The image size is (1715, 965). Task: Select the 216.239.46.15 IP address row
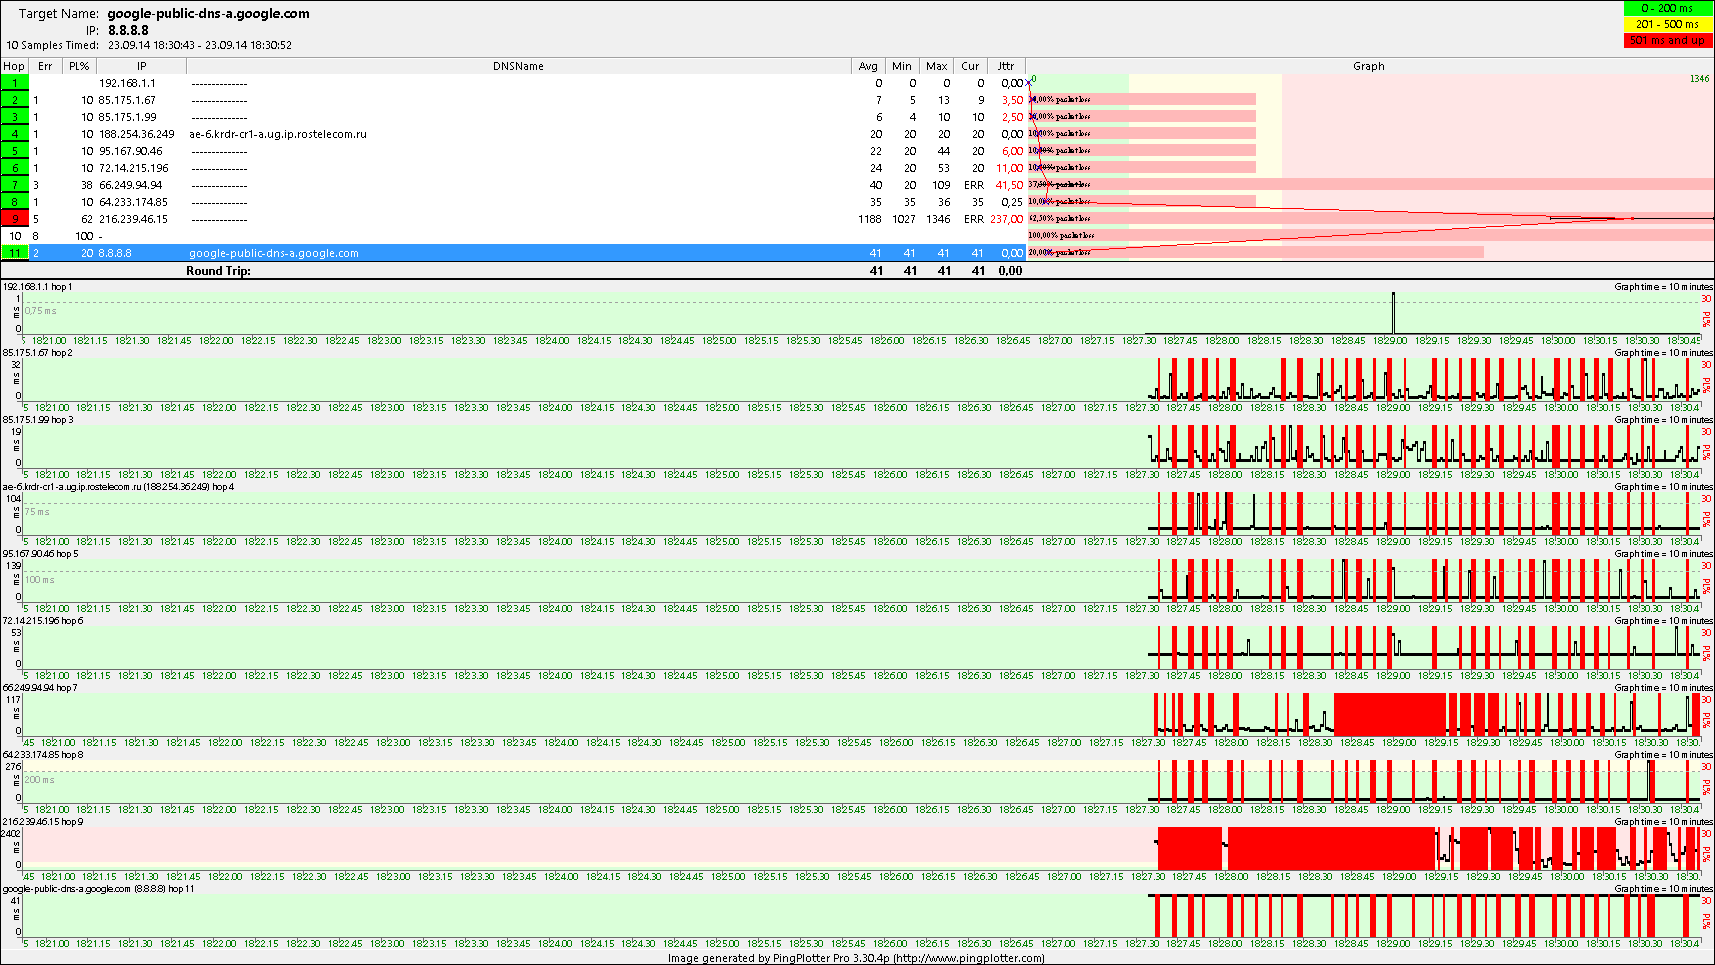[134, 219]
